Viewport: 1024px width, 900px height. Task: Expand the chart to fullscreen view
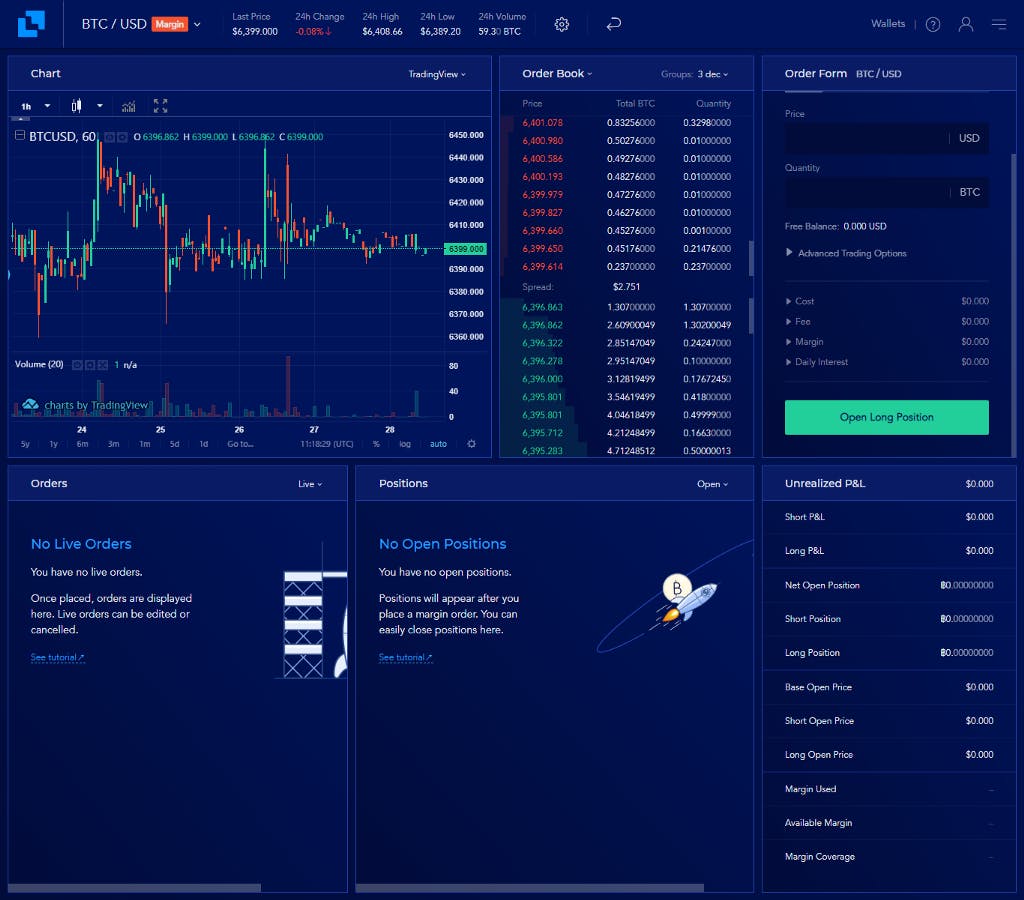click(161, 105)
